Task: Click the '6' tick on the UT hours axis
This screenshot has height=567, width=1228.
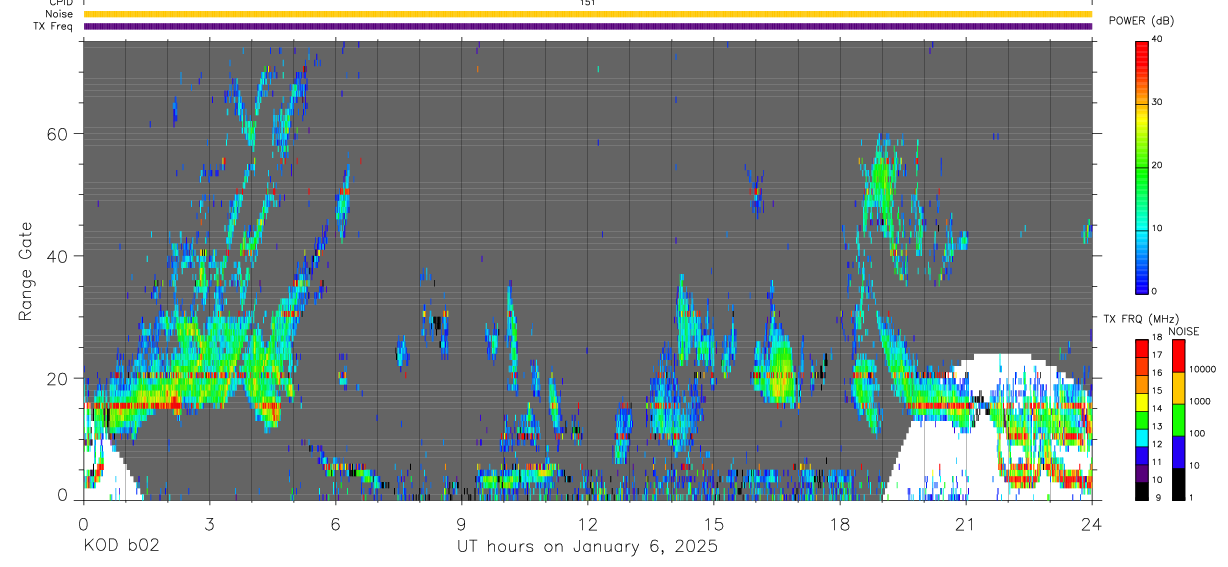Action: coord(335,523)
